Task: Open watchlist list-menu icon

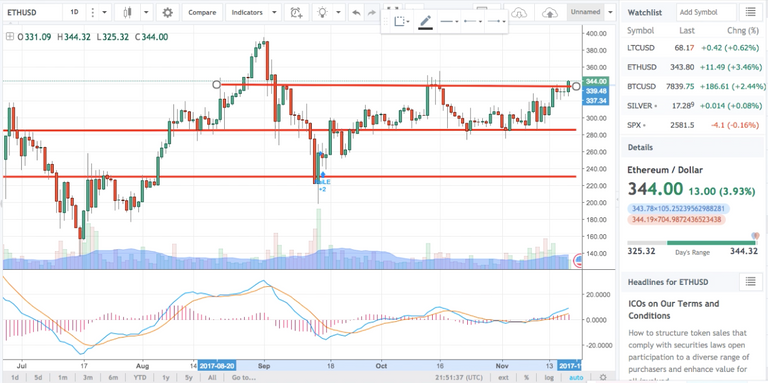Action: coord(750,12)
